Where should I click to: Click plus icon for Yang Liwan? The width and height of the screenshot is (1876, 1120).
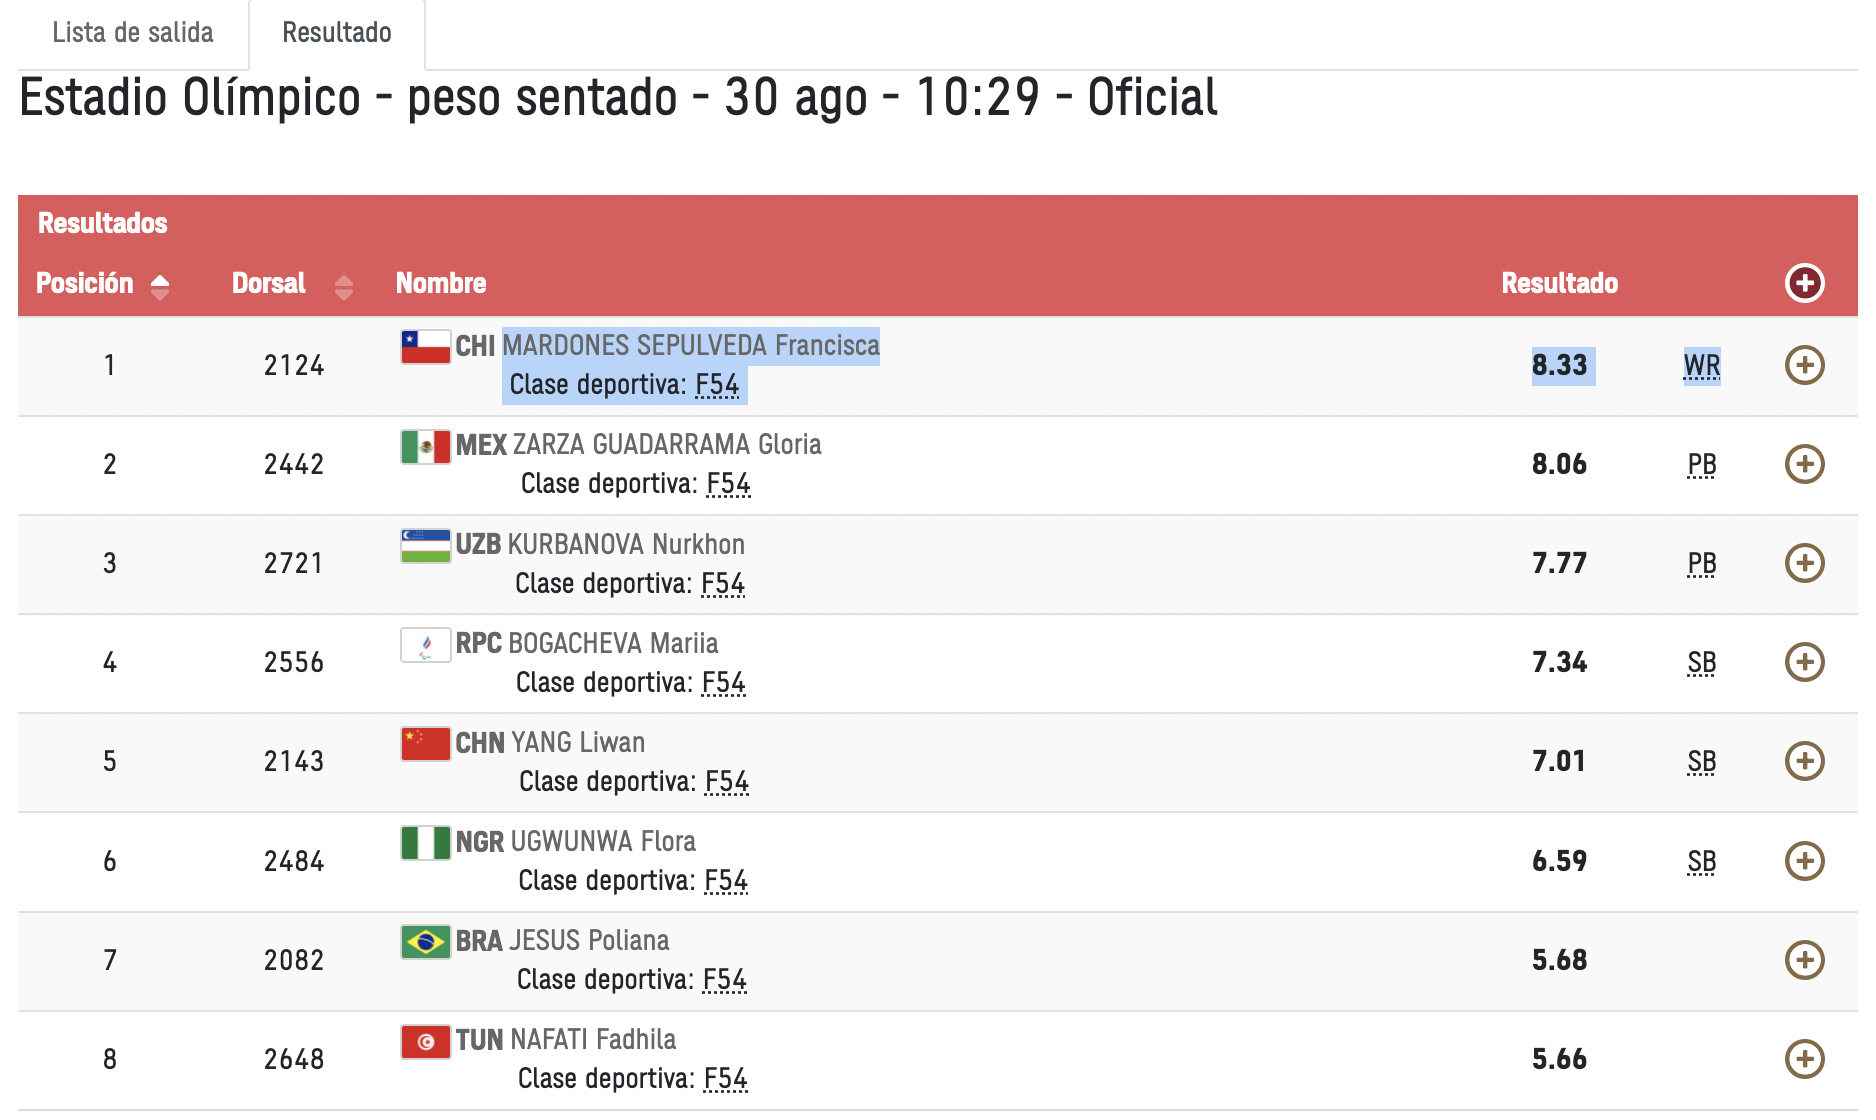click(x=1804, y=761)
